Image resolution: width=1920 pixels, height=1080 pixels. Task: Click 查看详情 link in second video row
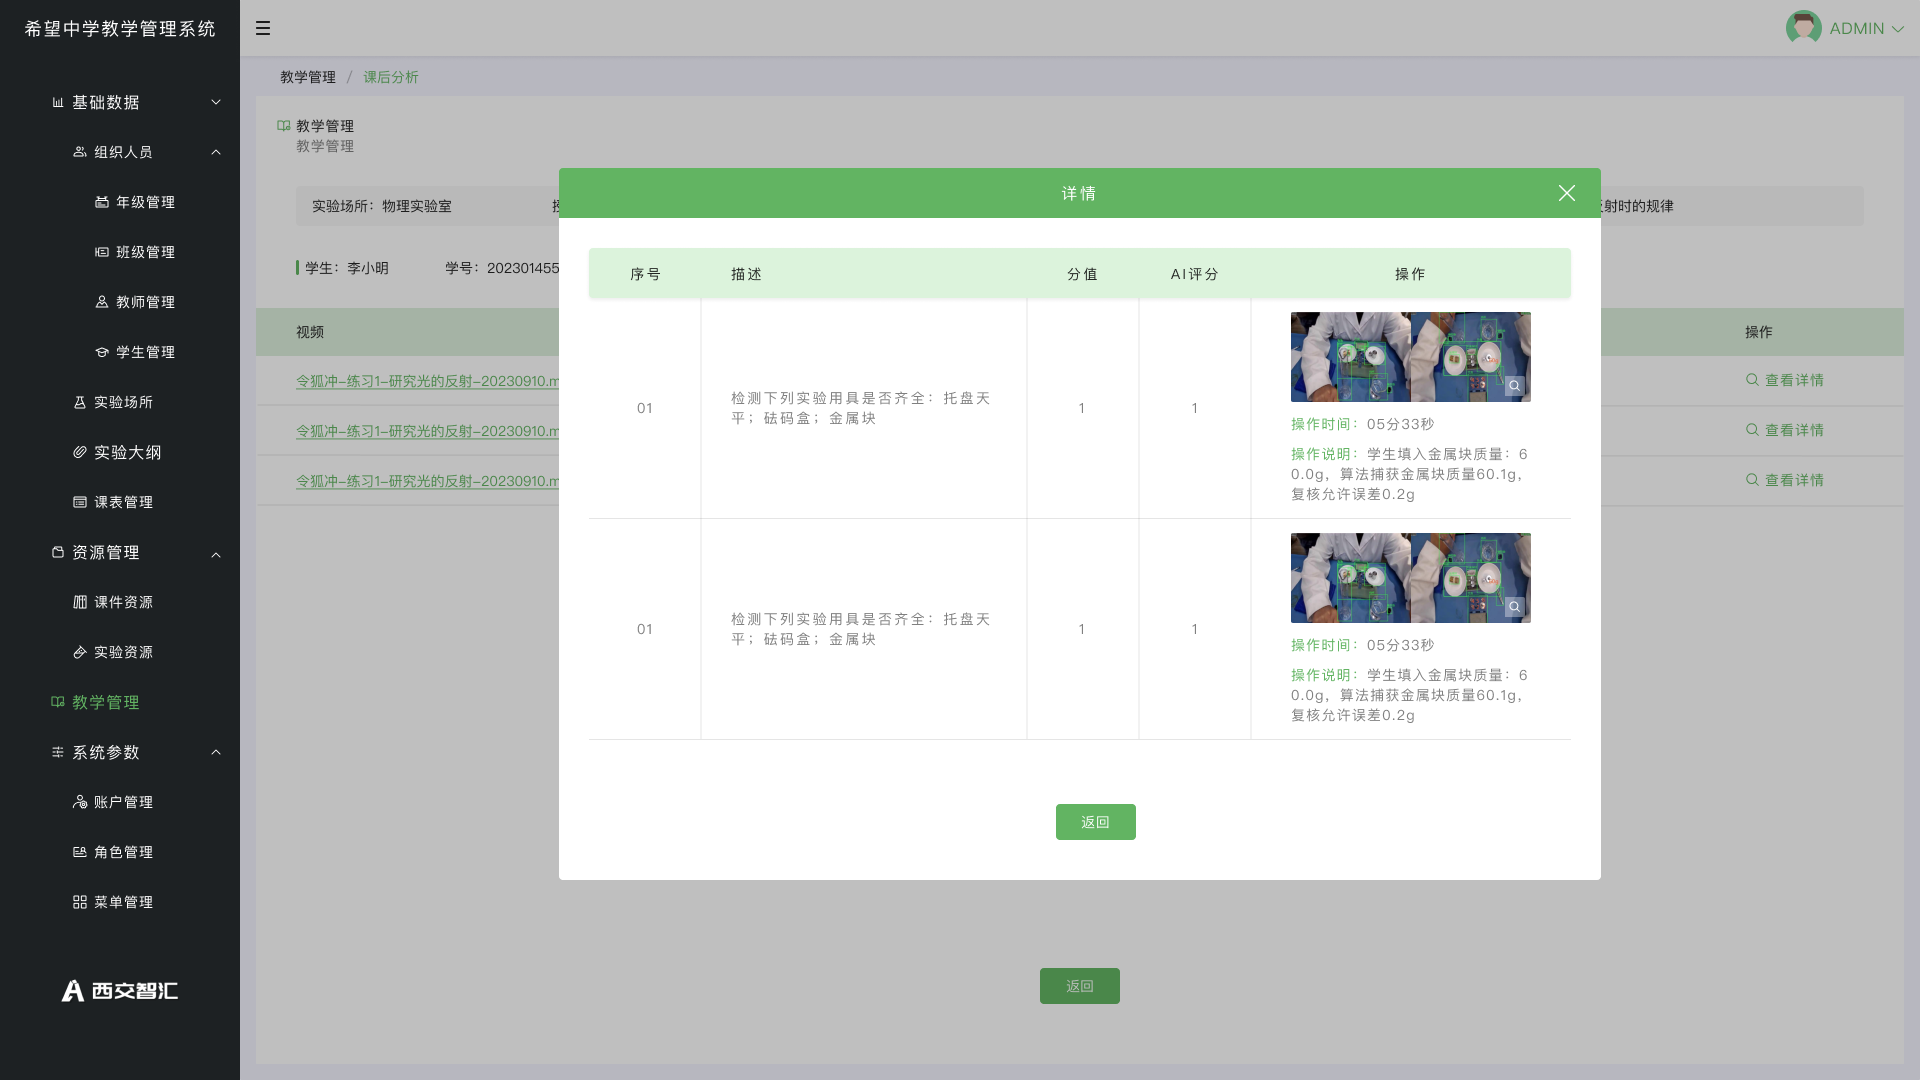(x=1785, y=430)
